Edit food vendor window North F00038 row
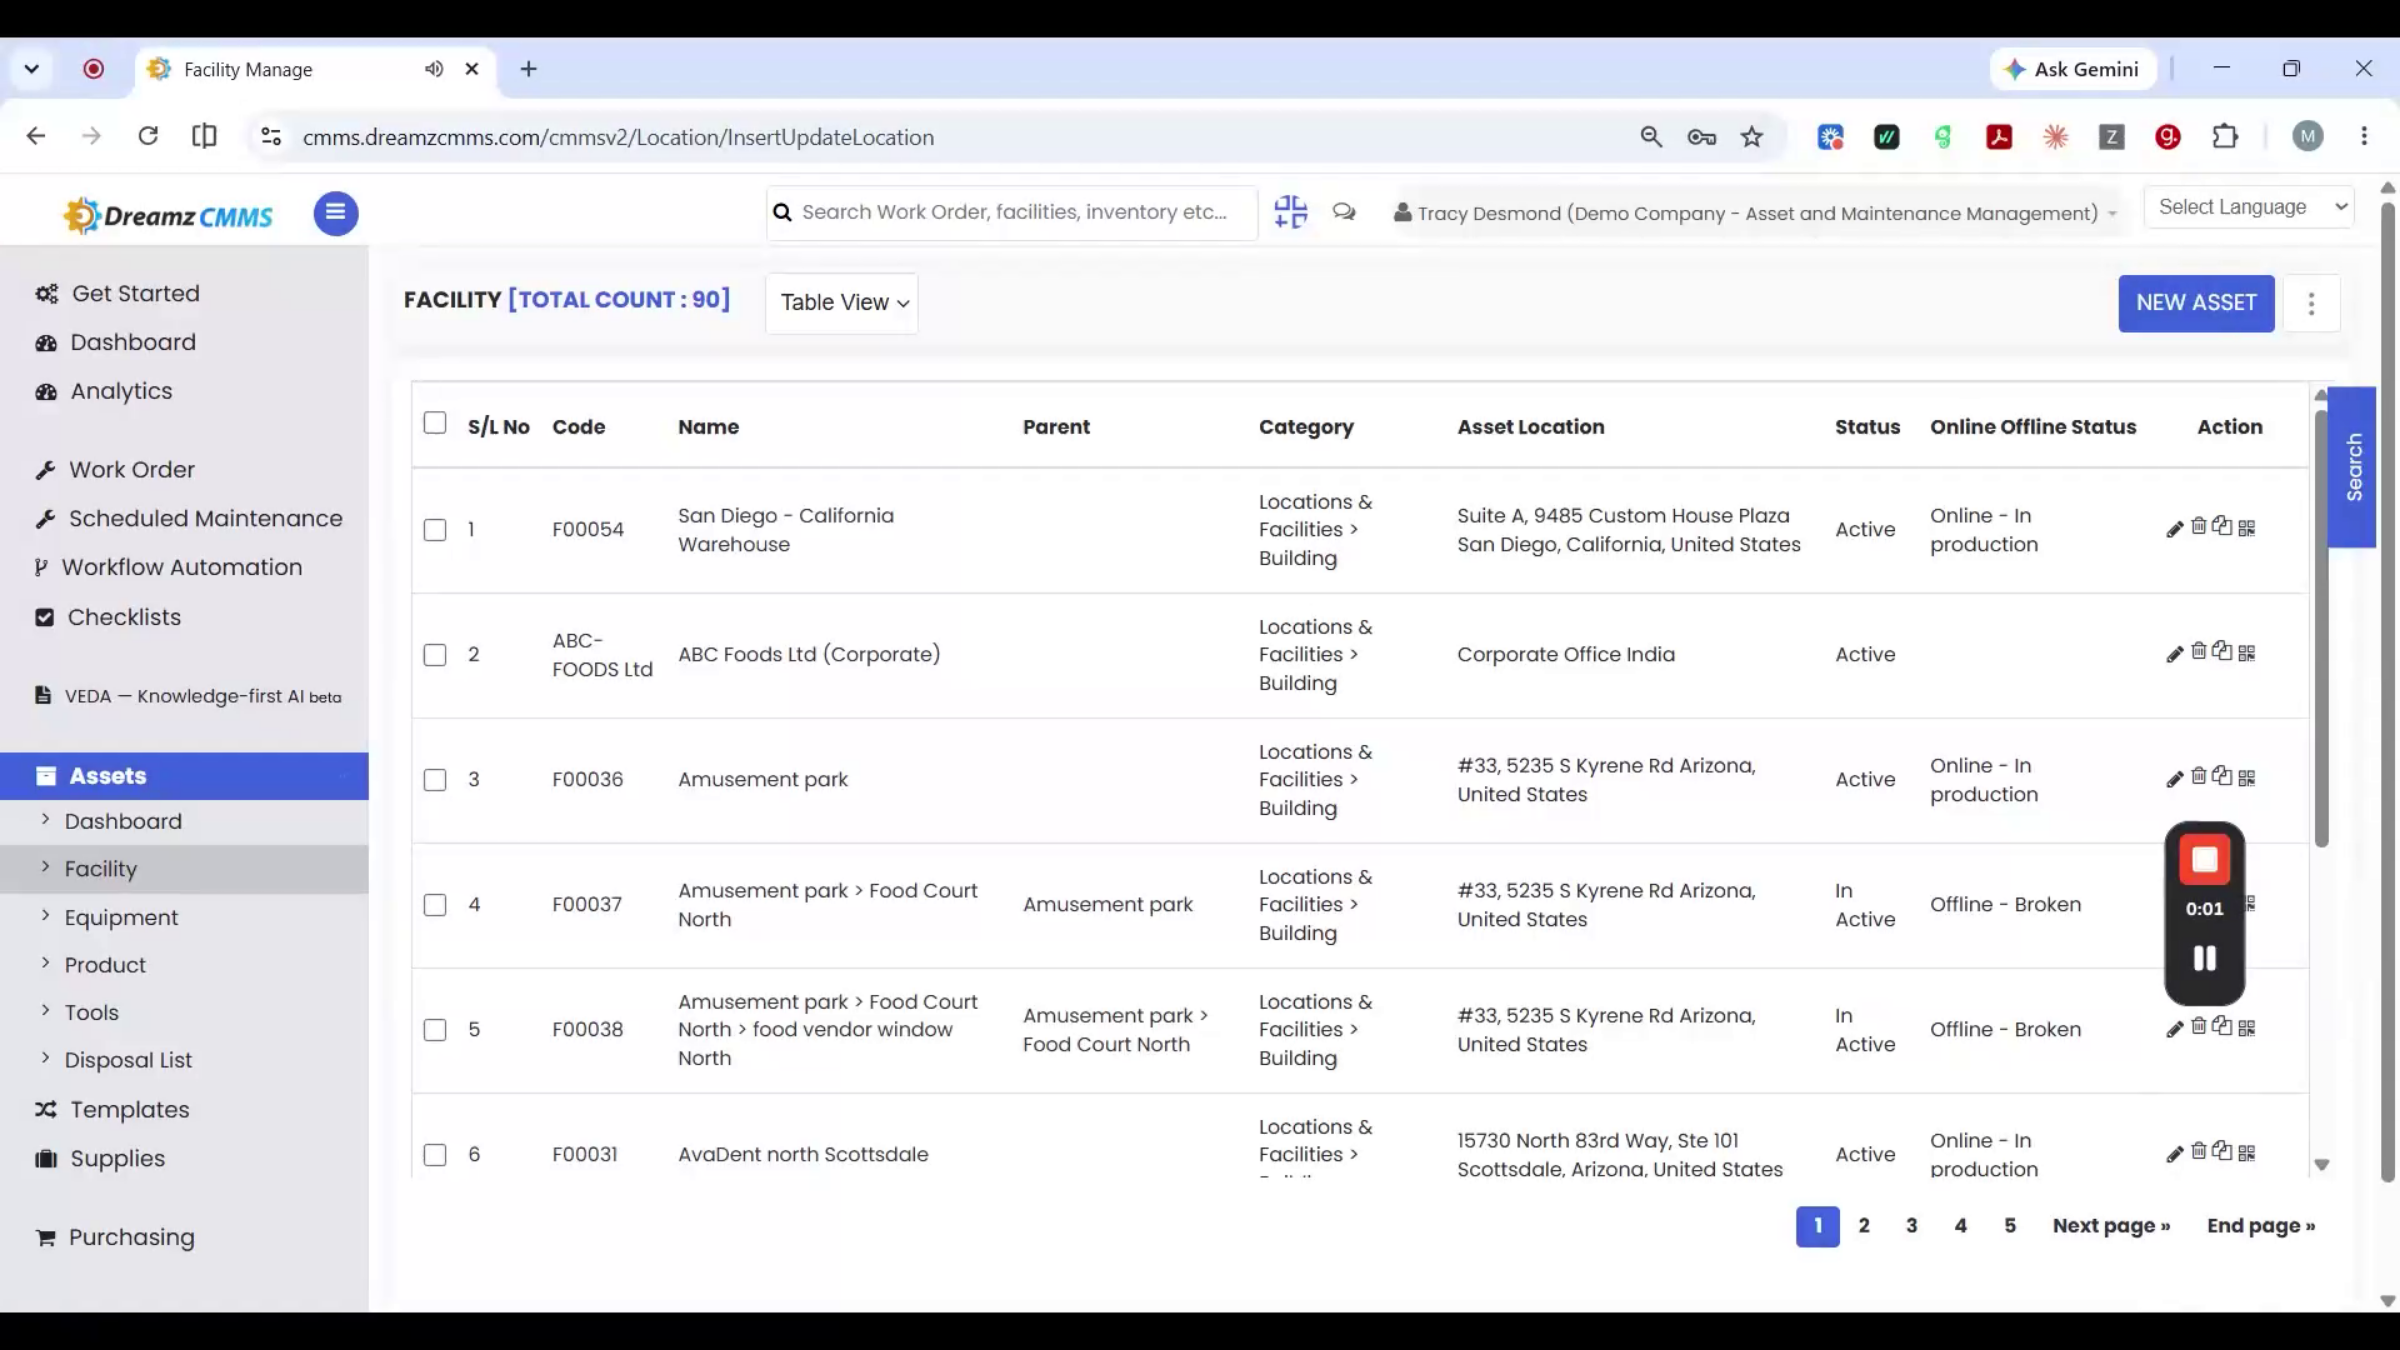The image size is (2400, 1350). pyautogui.click(x=2174, y=1029)
